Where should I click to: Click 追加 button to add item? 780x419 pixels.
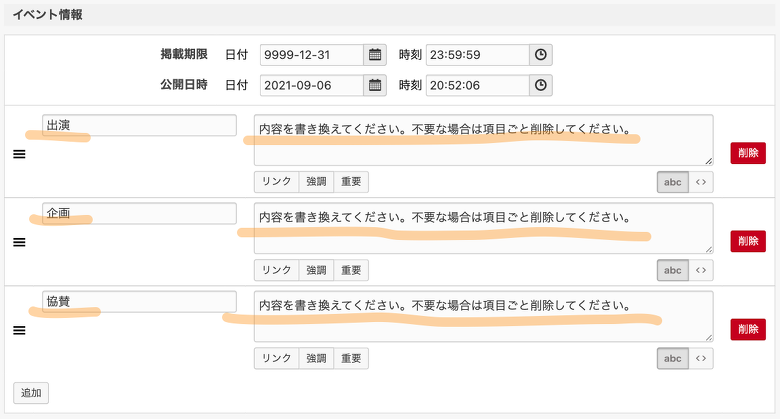31,393
